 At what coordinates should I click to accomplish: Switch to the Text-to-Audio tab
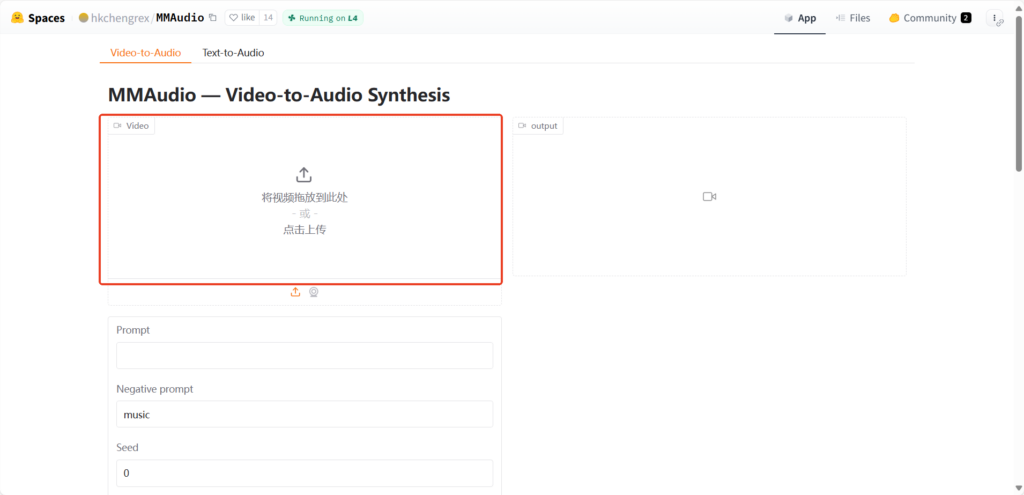233,52
